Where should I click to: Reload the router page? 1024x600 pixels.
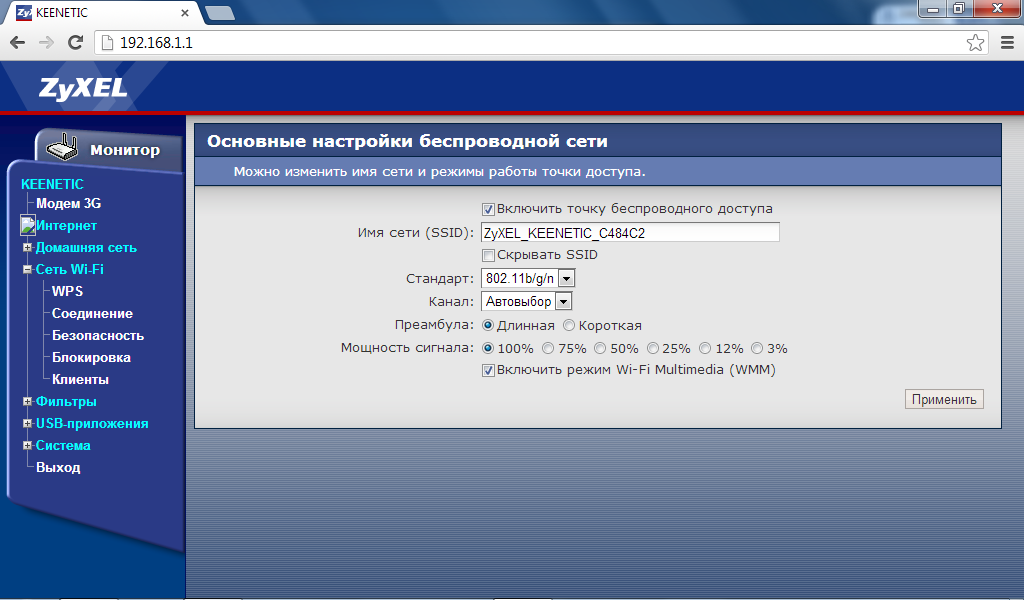tap(76, 43)
